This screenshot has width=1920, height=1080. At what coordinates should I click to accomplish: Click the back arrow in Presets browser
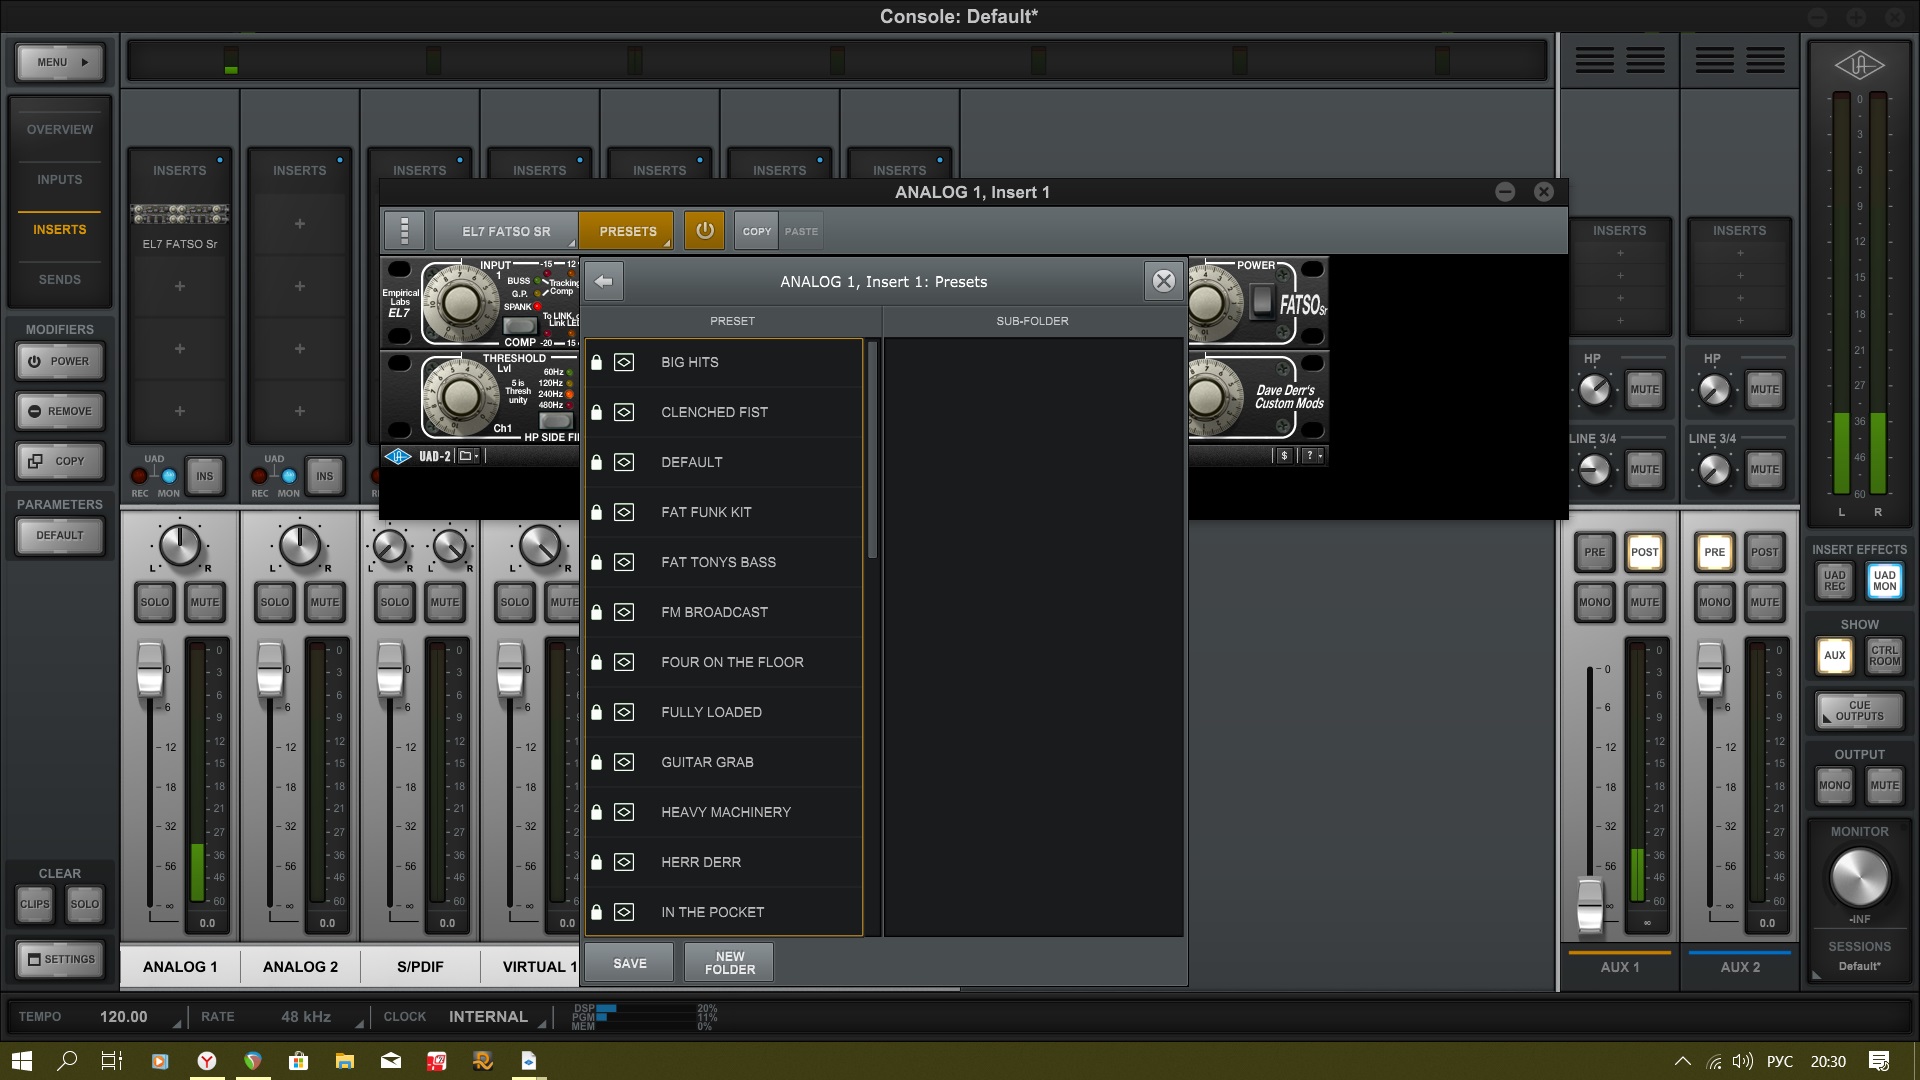pyautogui.click(x=604, y=282)
